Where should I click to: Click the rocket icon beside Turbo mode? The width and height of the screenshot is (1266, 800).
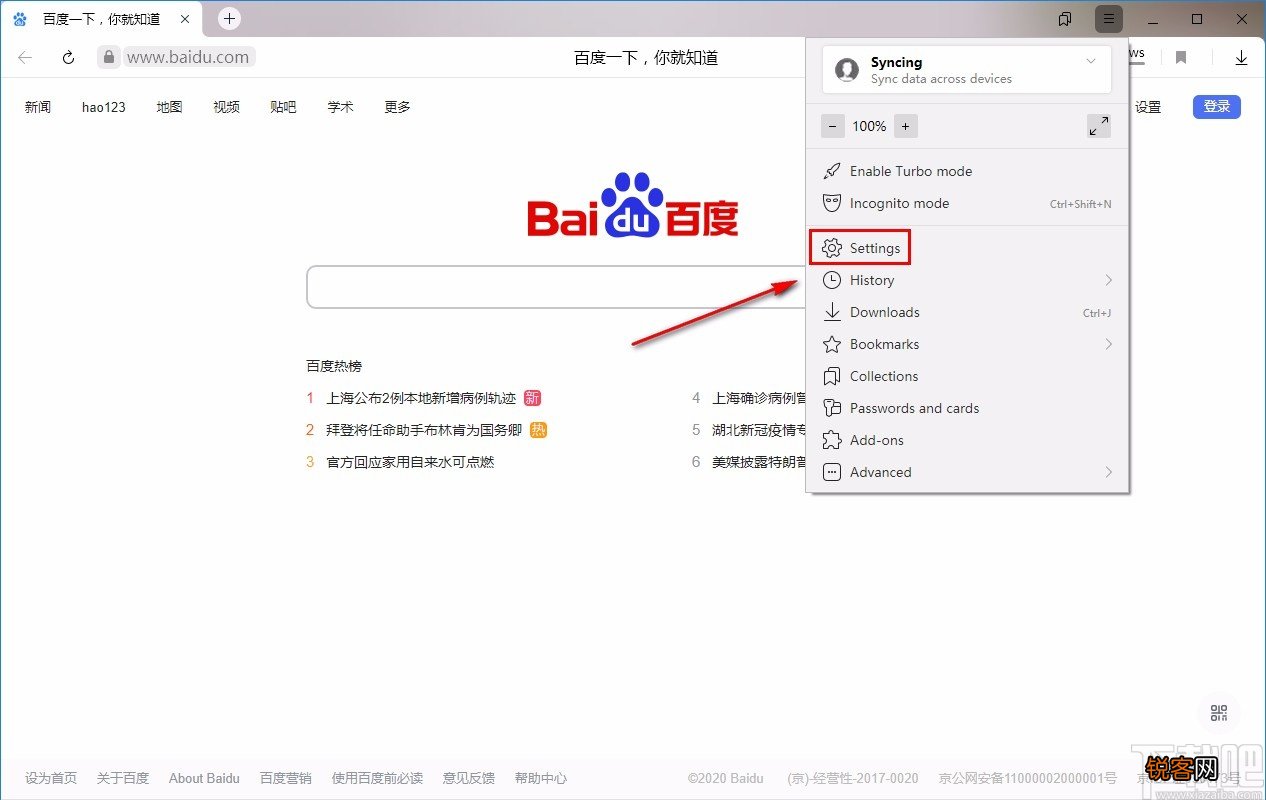coord(831,171)
